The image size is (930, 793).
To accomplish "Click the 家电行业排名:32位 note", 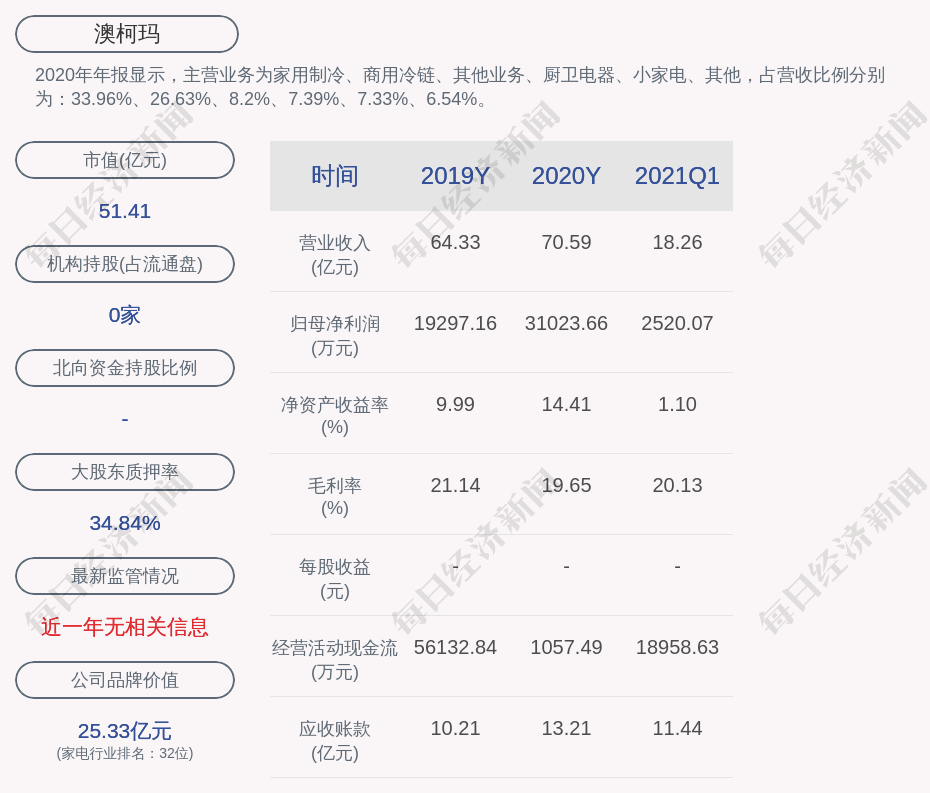I will tap(125, 754).
